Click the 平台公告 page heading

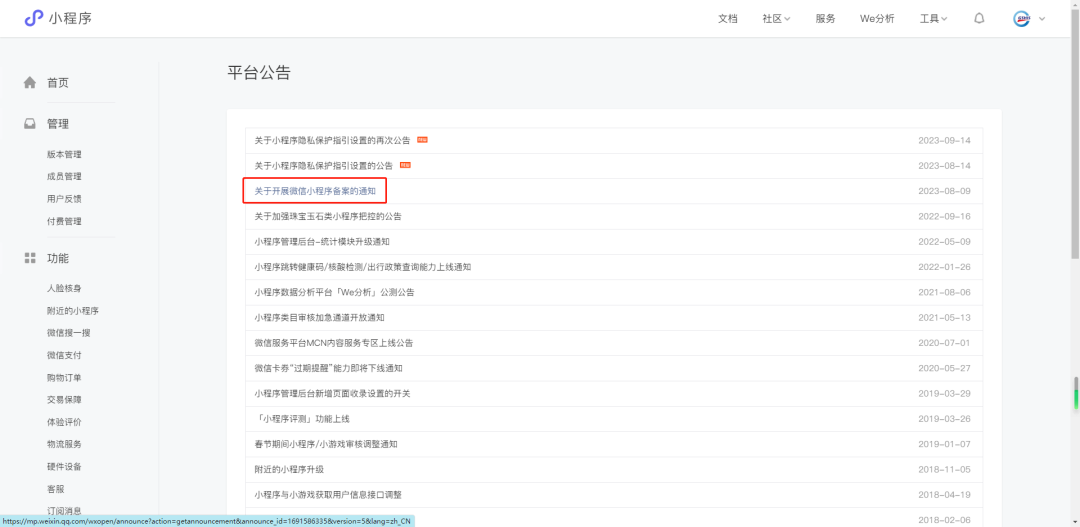(259, 73)
